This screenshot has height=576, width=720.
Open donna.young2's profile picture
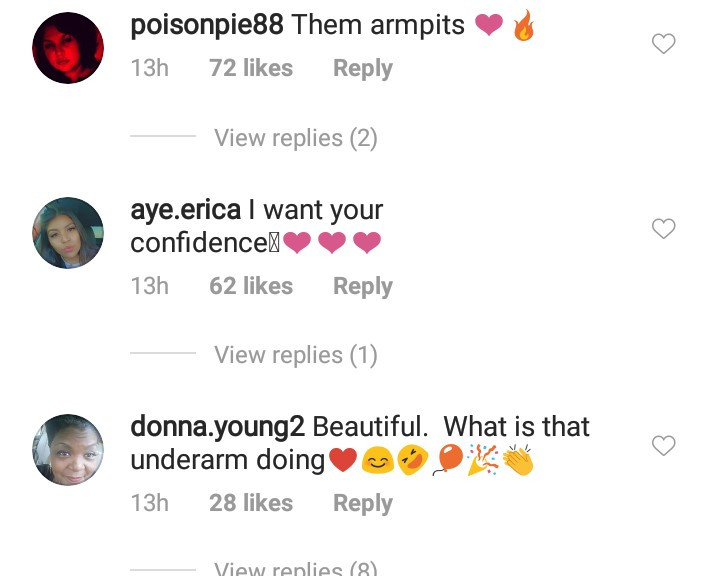[68, 449]
